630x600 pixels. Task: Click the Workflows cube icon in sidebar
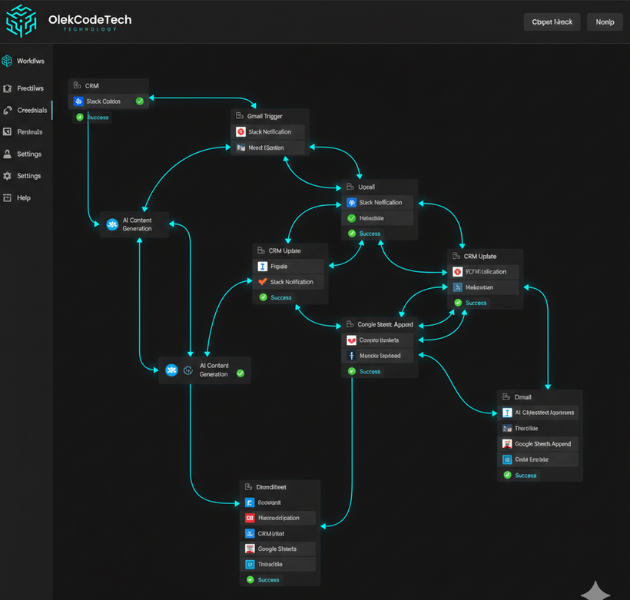[7, 61]
